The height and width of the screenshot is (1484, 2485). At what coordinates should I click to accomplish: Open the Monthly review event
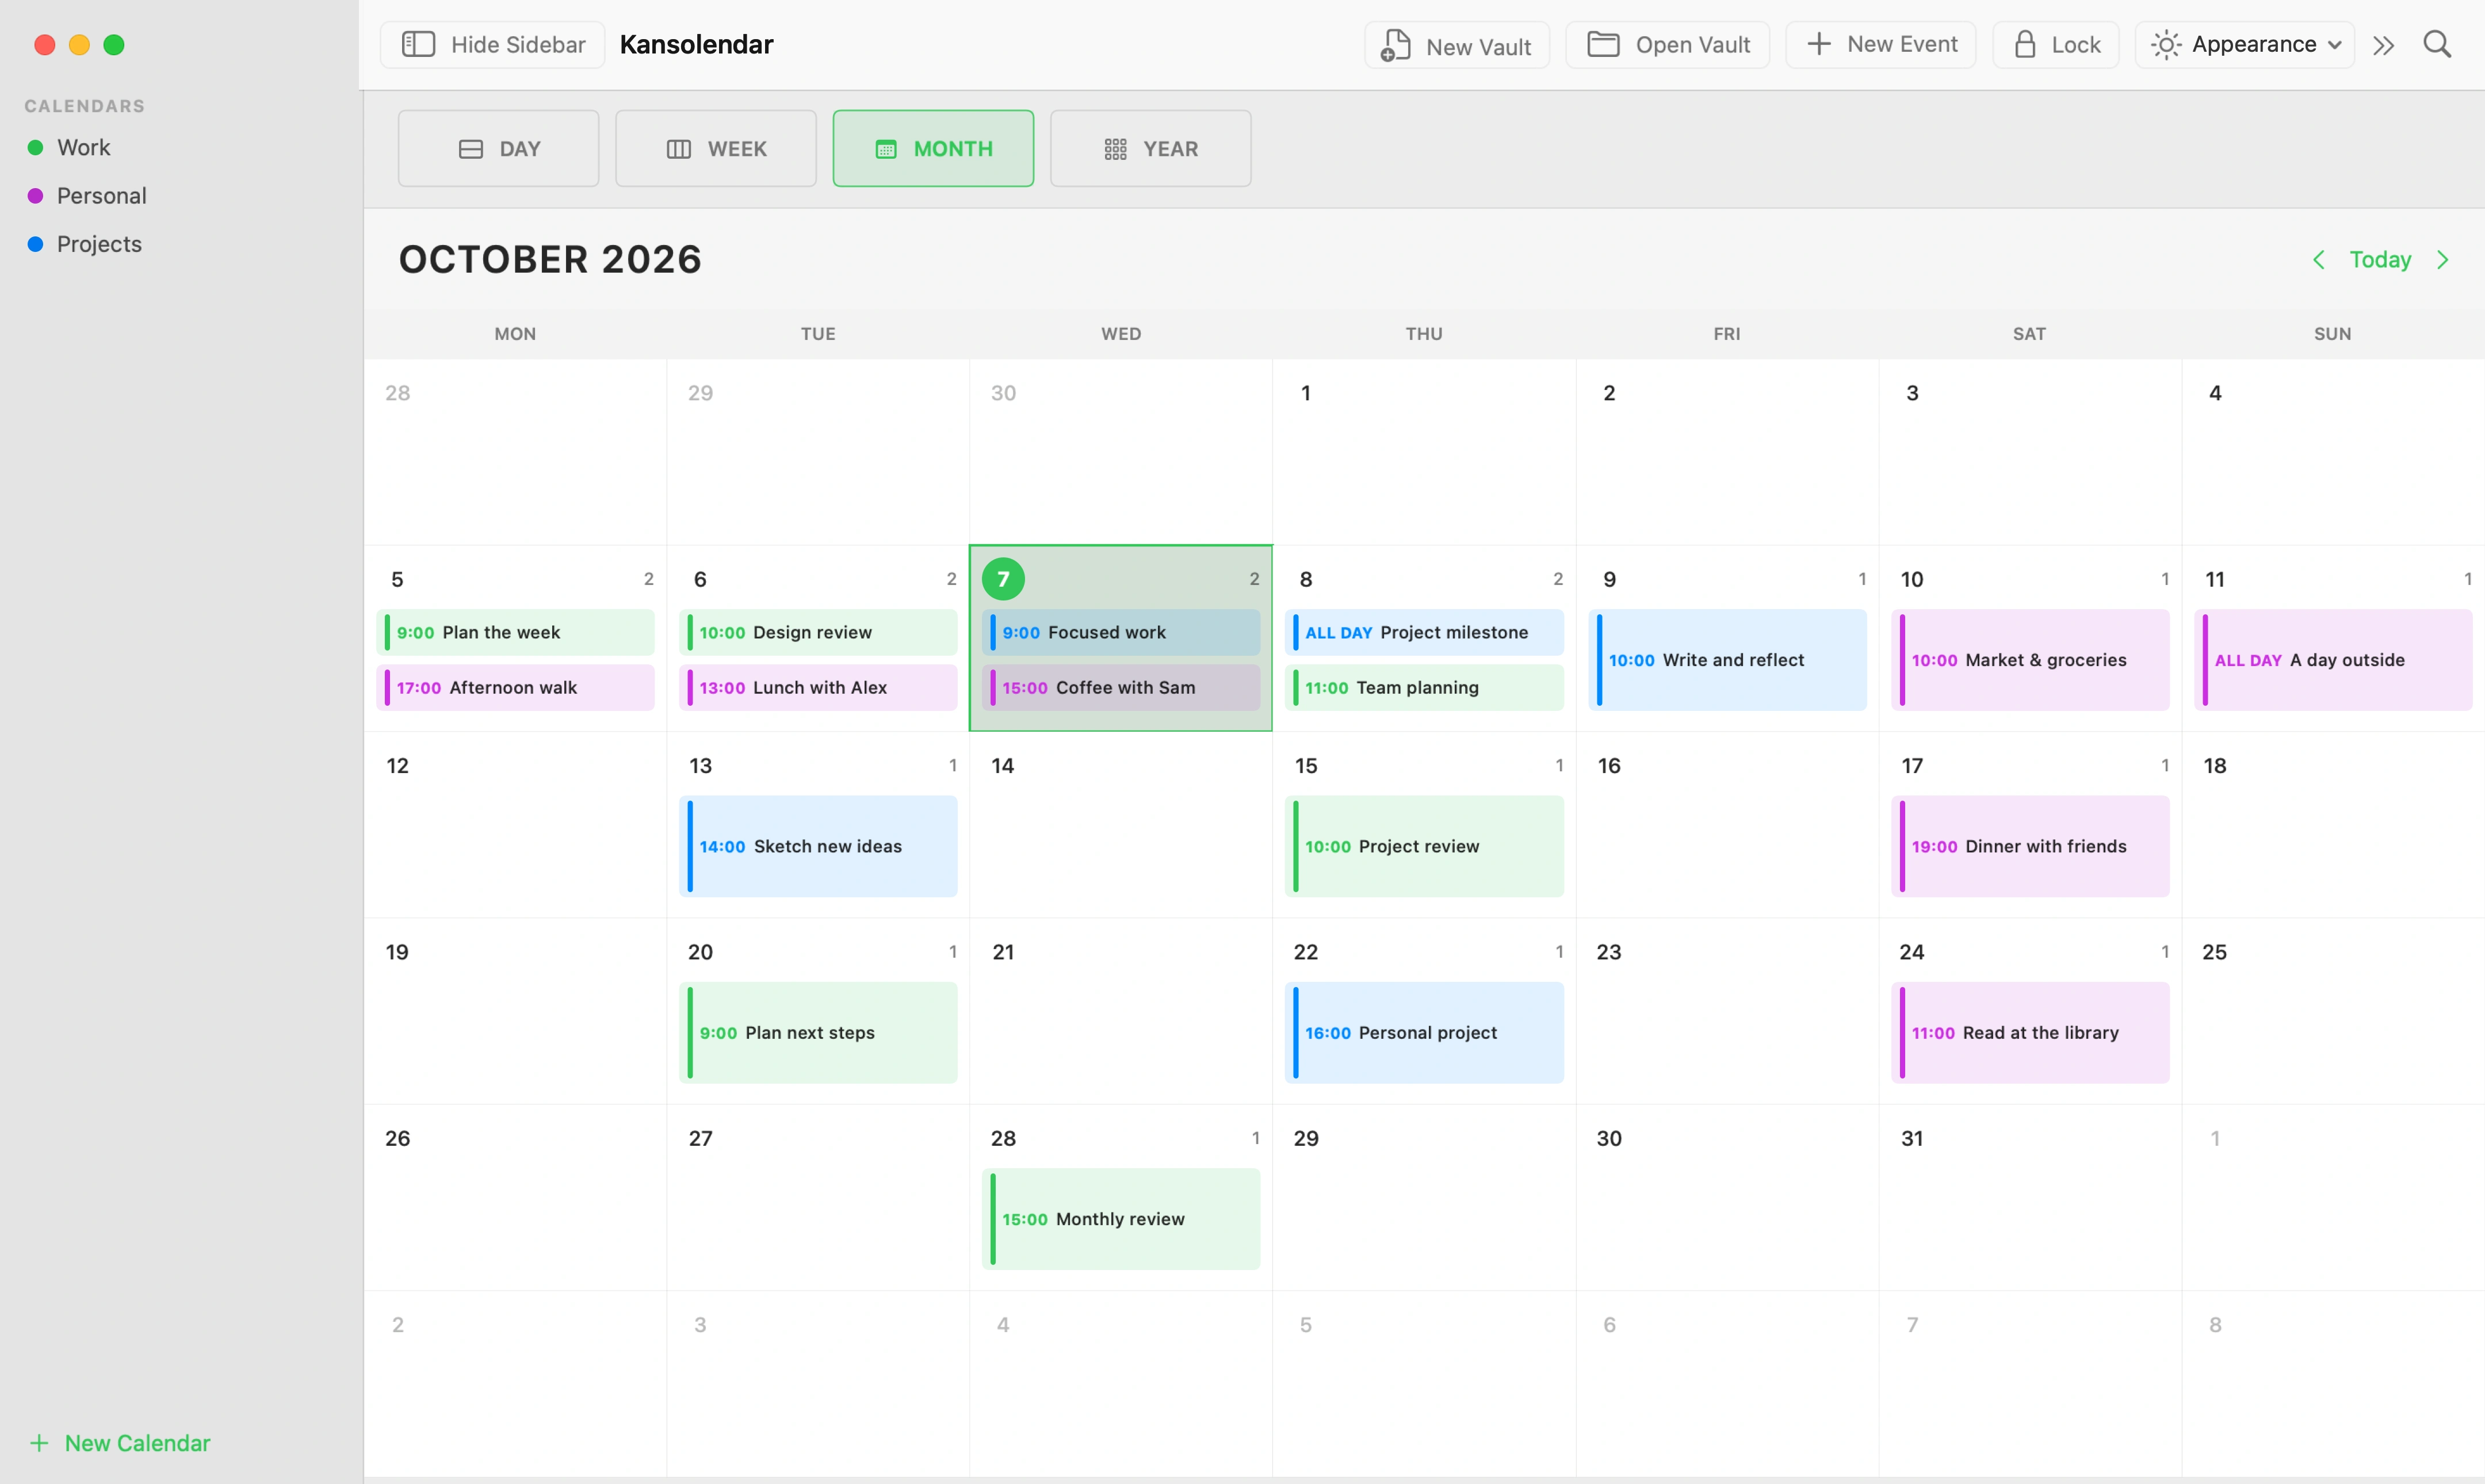point(1121,1219)
